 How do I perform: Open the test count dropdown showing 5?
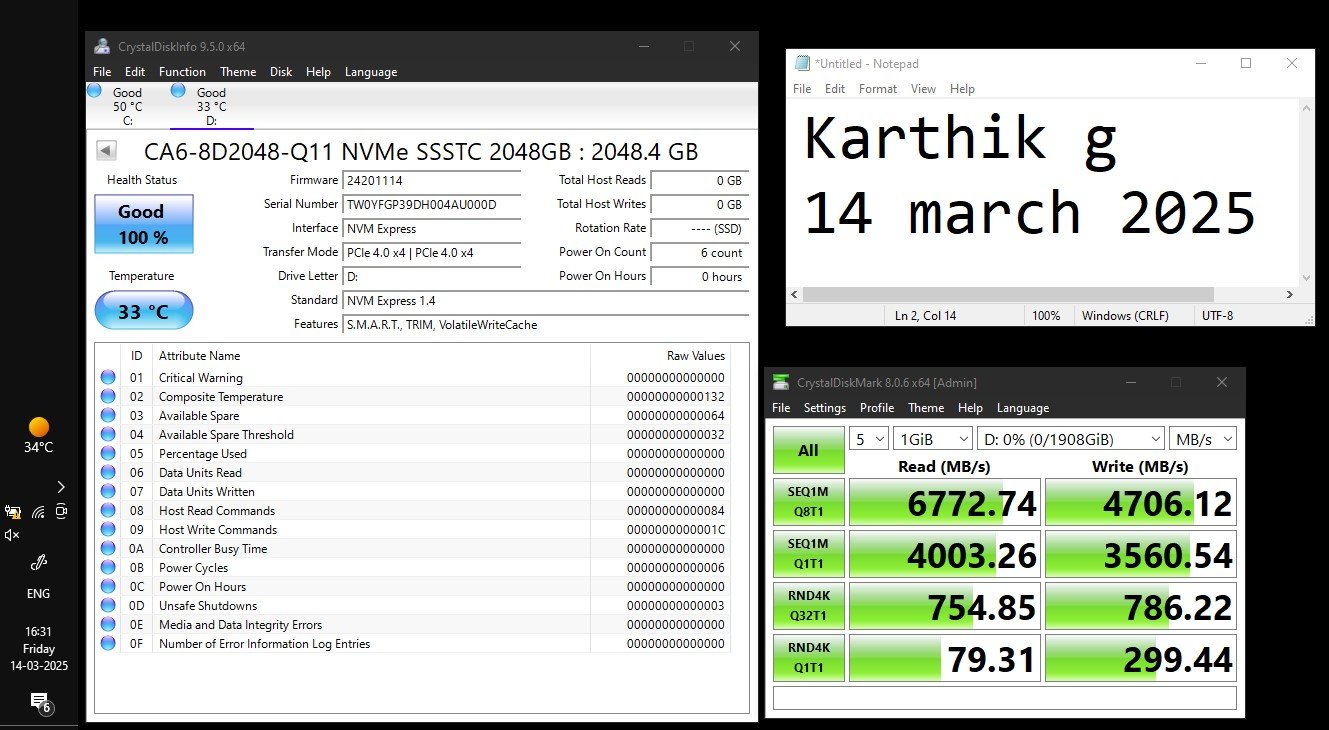pos(868,438)
